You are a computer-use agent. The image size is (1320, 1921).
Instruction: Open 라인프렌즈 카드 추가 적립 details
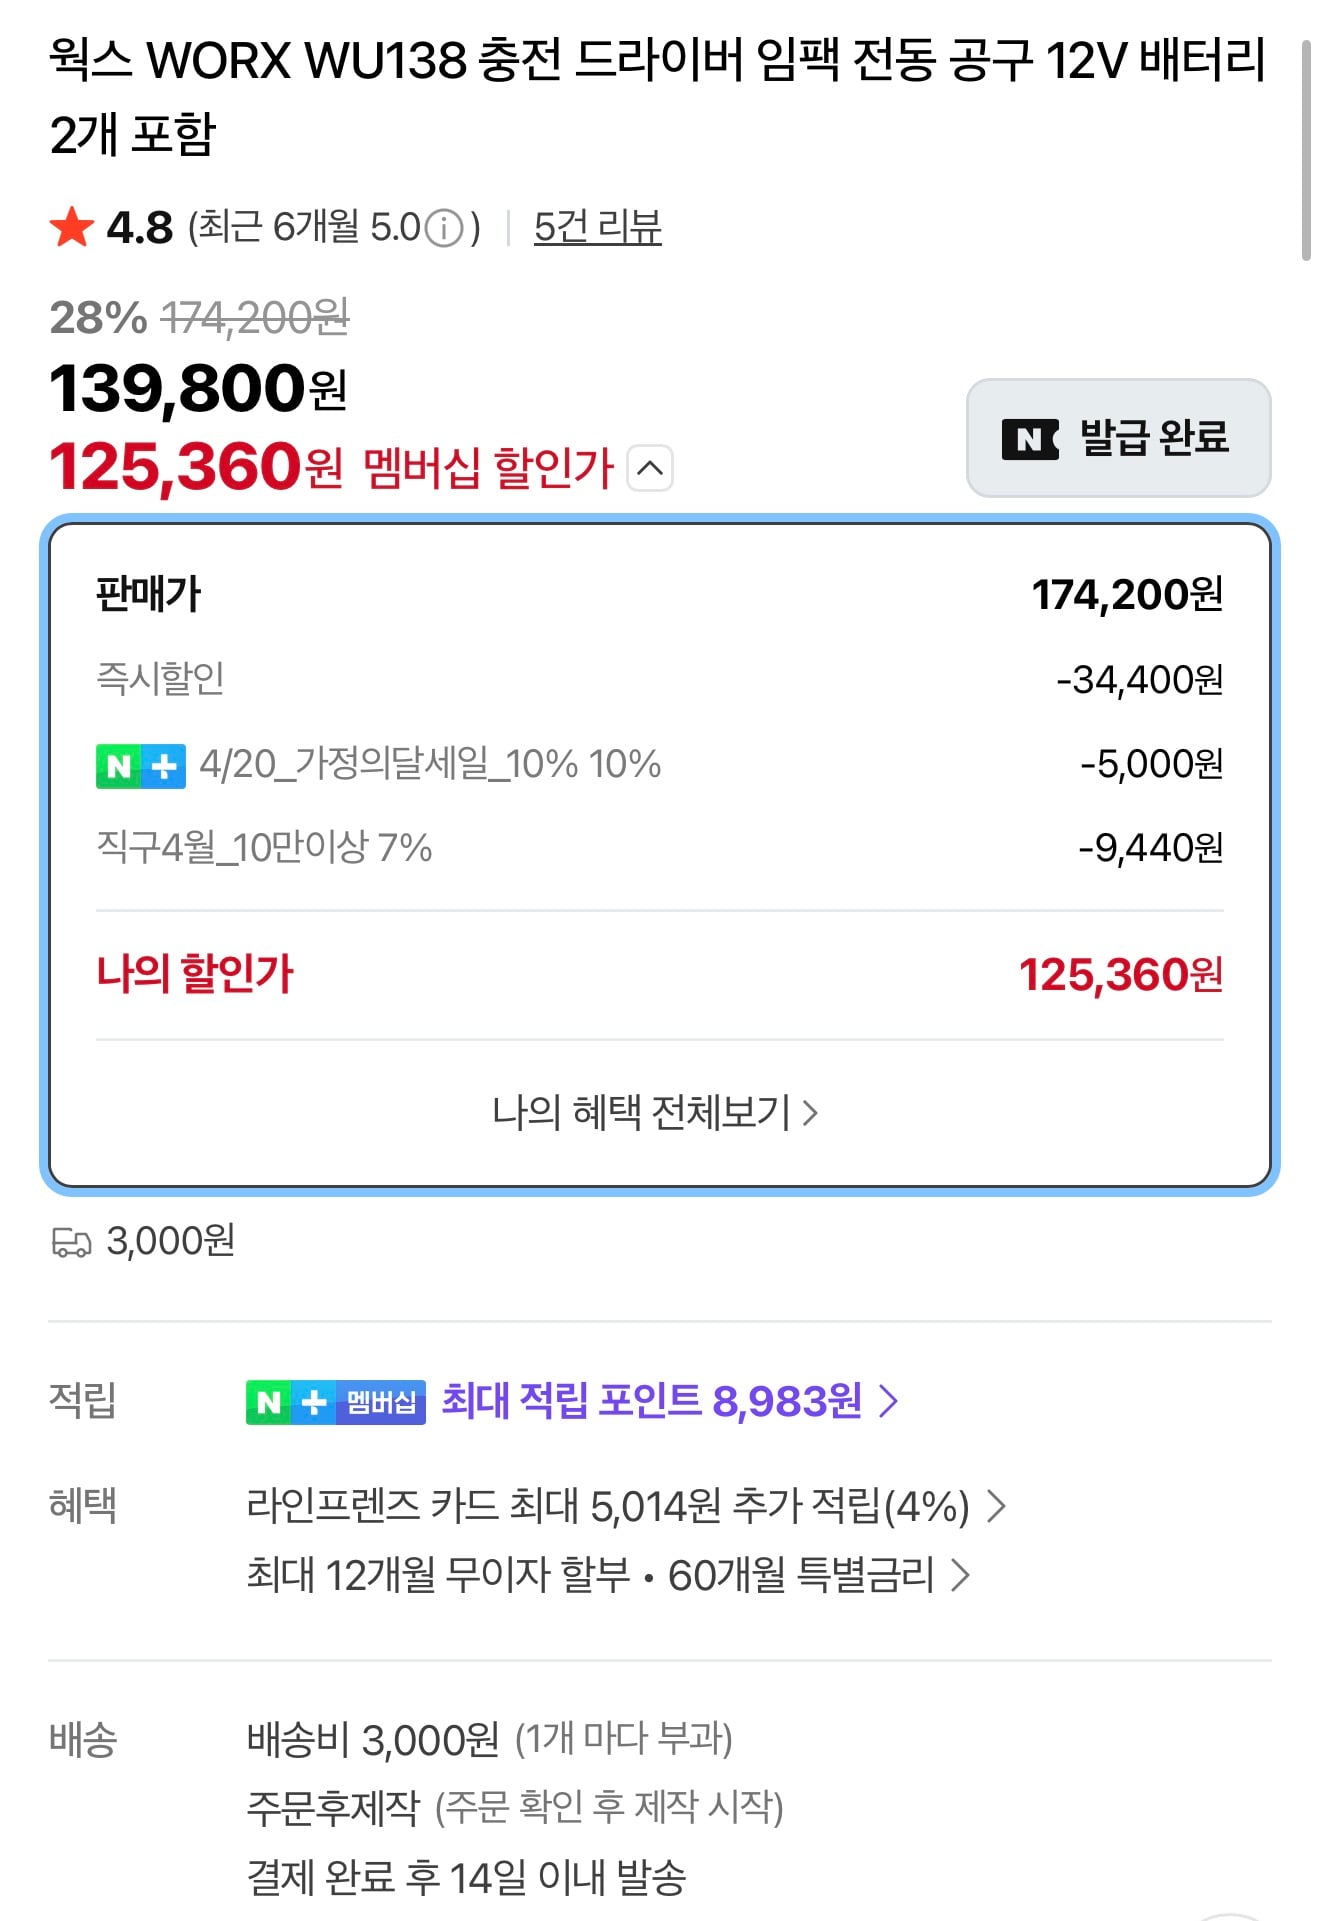(625, 1506)
